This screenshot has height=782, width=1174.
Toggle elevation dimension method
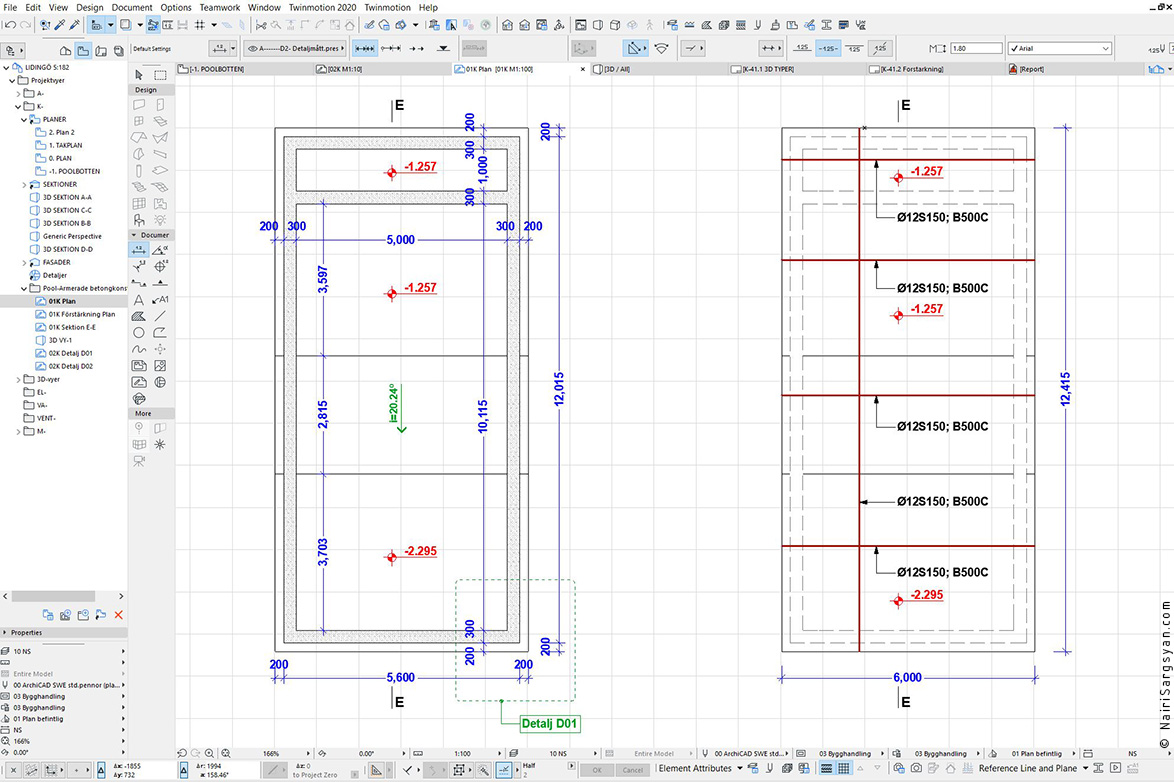coord(443,49)
